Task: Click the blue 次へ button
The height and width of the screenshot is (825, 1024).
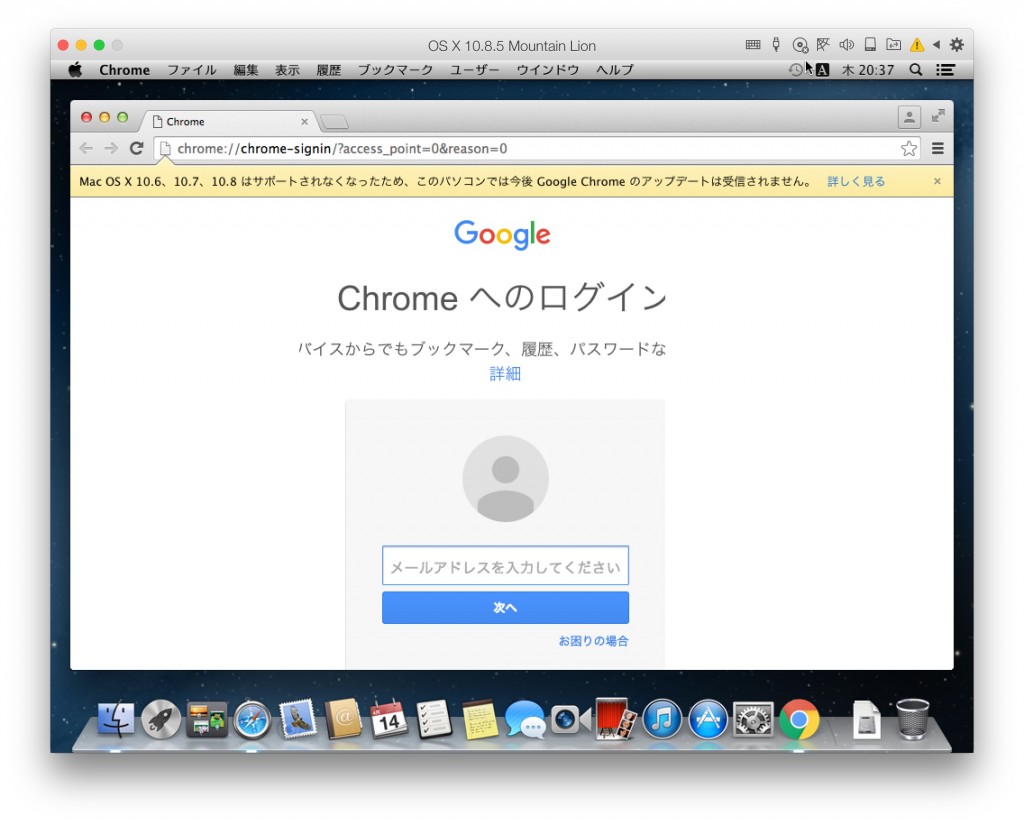Action: click(x=505, y=608)
